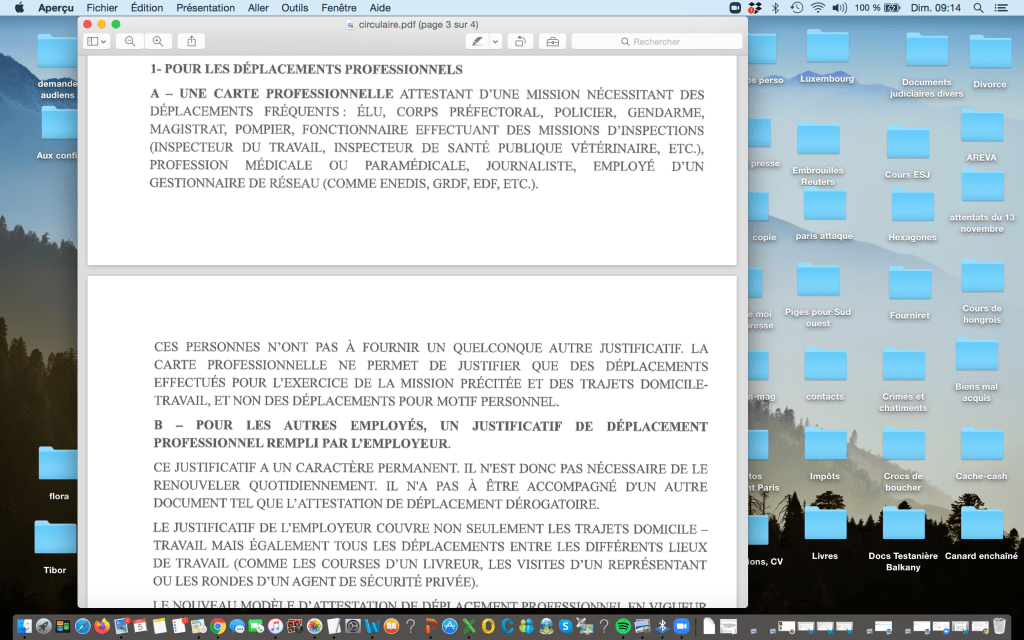Click the zoom out magnifier button
Image resolution: width=1024 pixels, height=640 pixels.
pyautogui.click(x=130, y=41)
